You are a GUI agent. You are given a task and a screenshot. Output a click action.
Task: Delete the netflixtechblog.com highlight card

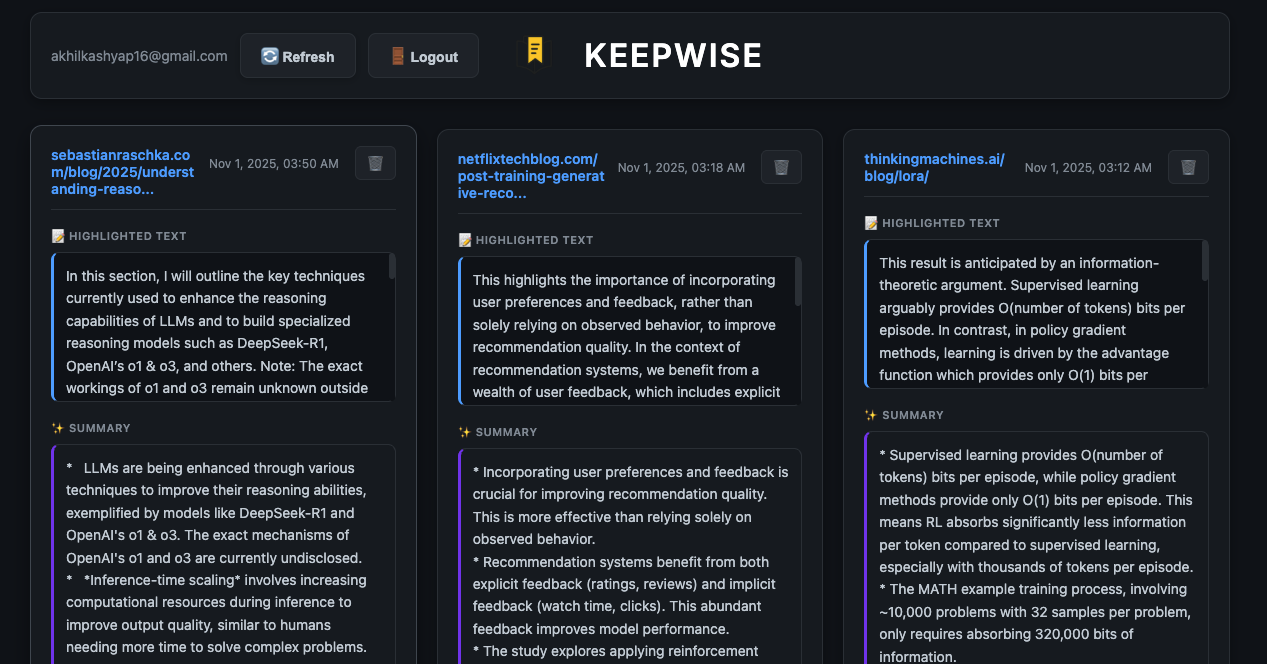(x=781, y=167)
